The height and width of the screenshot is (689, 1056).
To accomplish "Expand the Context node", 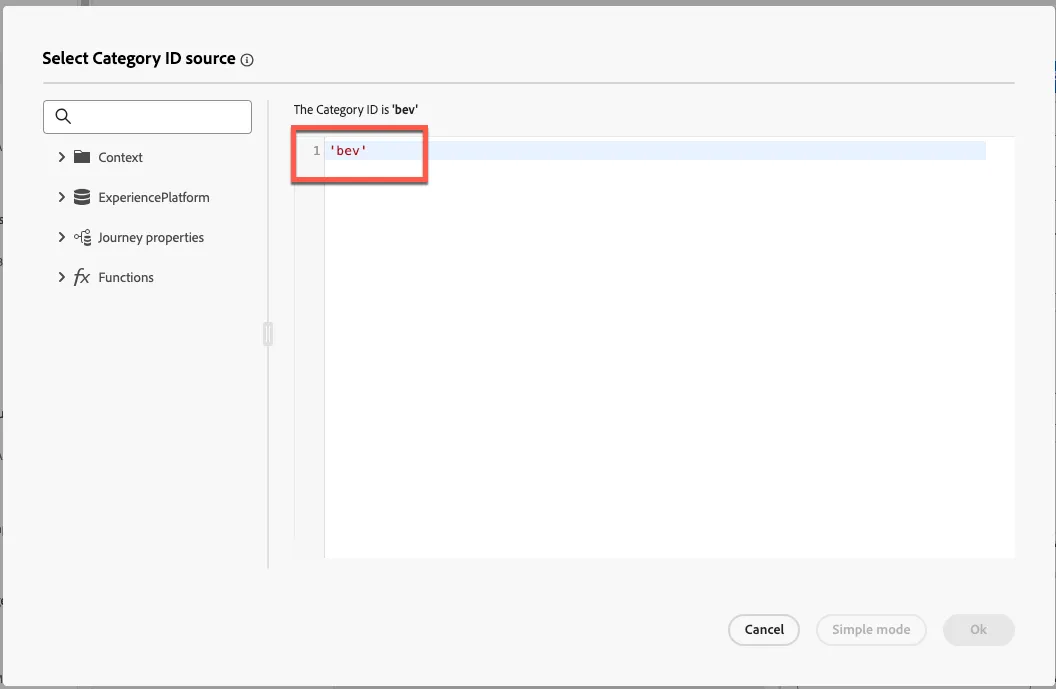I will click(x=61, y=157).
